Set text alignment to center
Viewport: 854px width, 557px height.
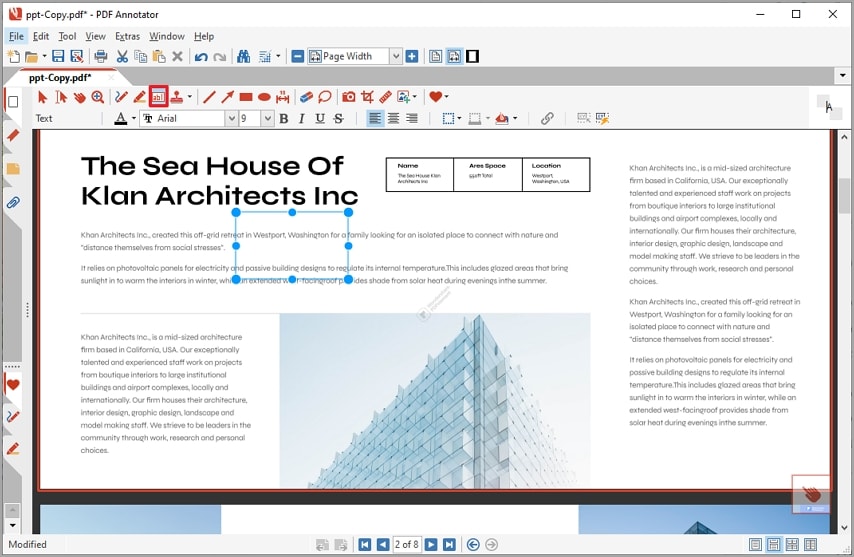point(393,118)
